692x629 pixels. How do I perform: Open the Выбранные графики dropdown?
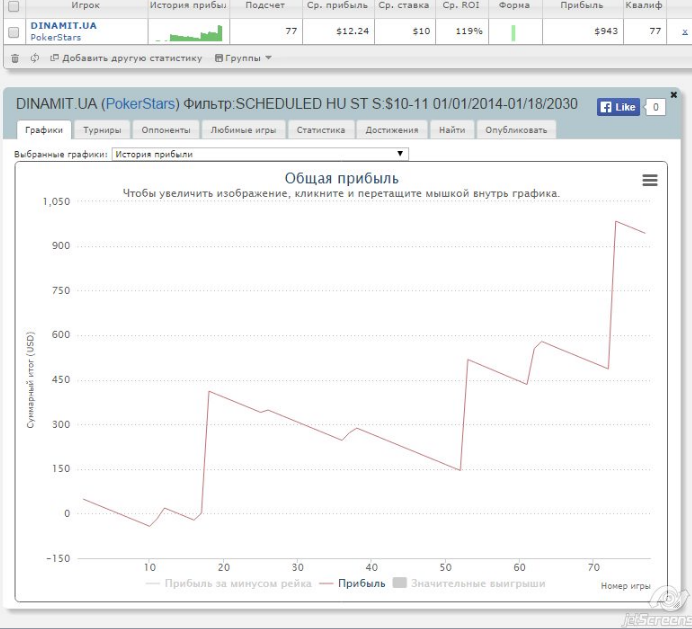260,154
